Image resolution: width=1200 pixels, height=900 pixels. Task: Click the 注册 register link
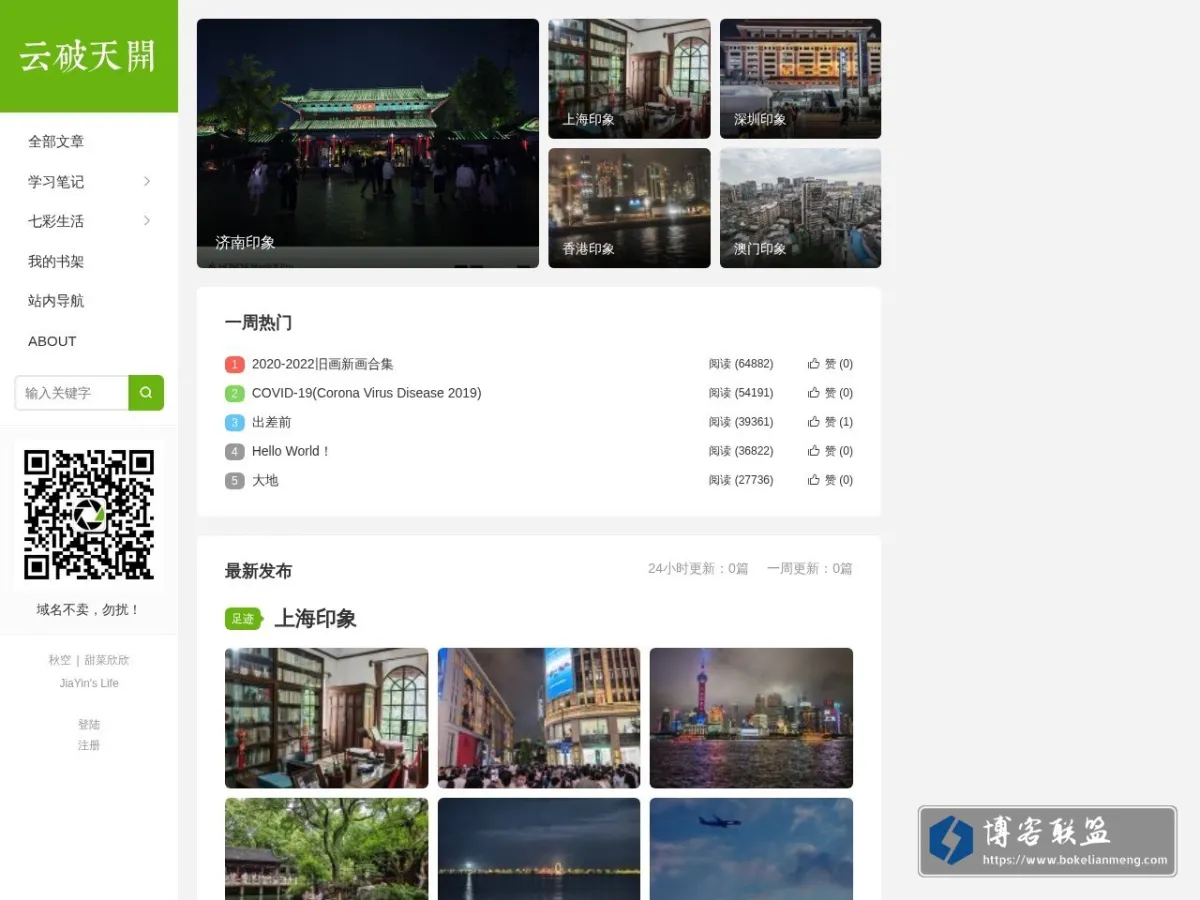click(x=89, y=745)
